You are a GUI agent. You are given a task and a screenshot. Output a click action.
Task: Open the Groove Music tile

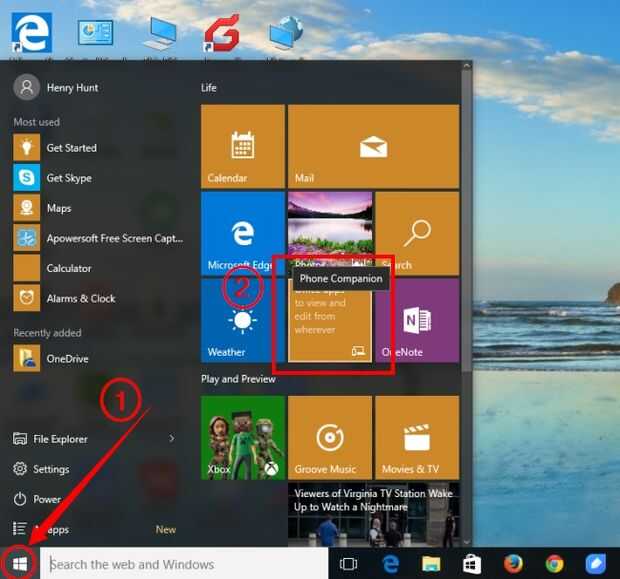point(330,438)
